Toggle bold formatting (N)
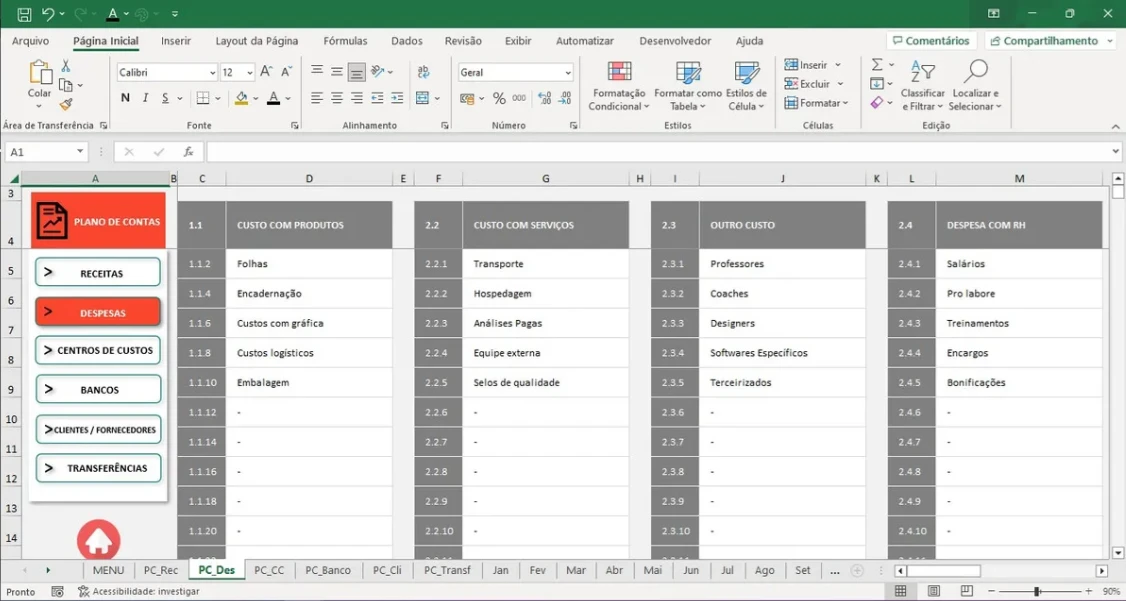Screen dimensions: 1126x601 click(x=125, y=98)
